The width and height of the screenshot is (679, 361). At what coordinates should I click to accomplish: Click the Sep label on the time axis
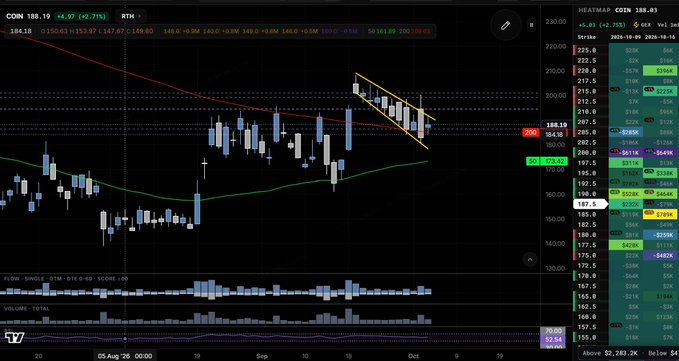click(262, 356)
